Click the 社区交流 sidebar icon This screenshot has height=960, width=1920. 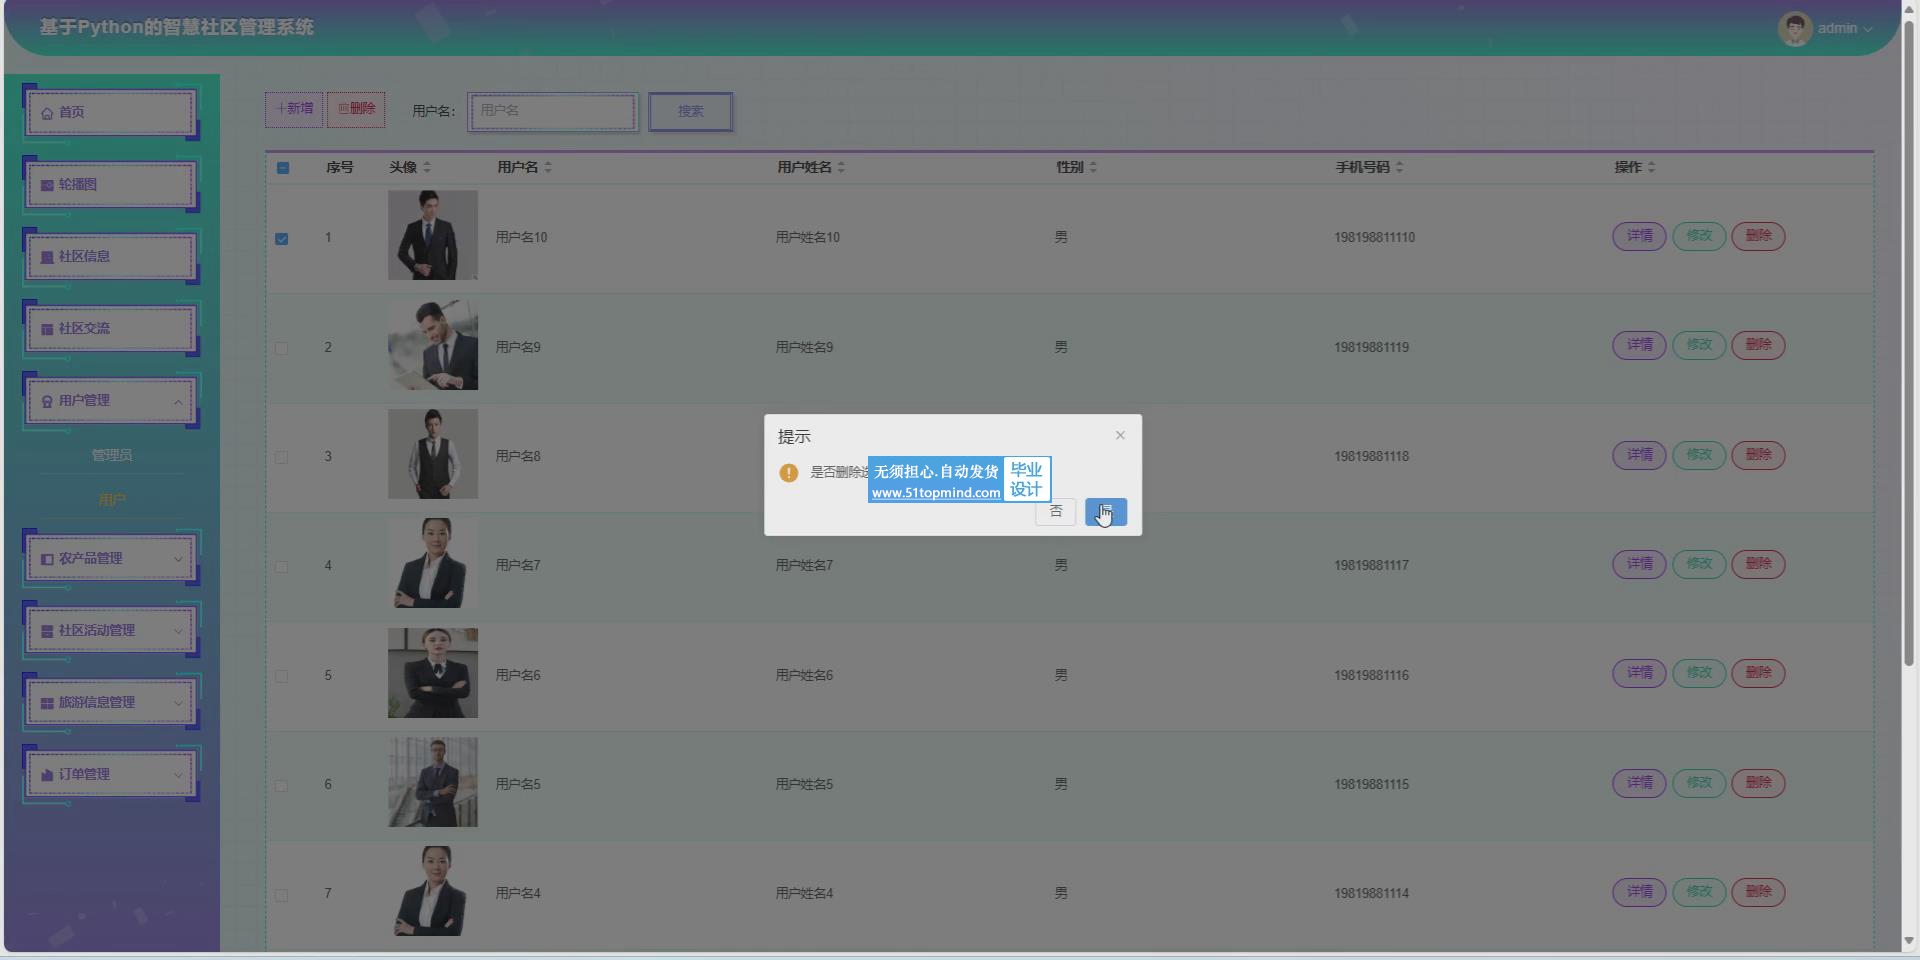click(47, 329)
